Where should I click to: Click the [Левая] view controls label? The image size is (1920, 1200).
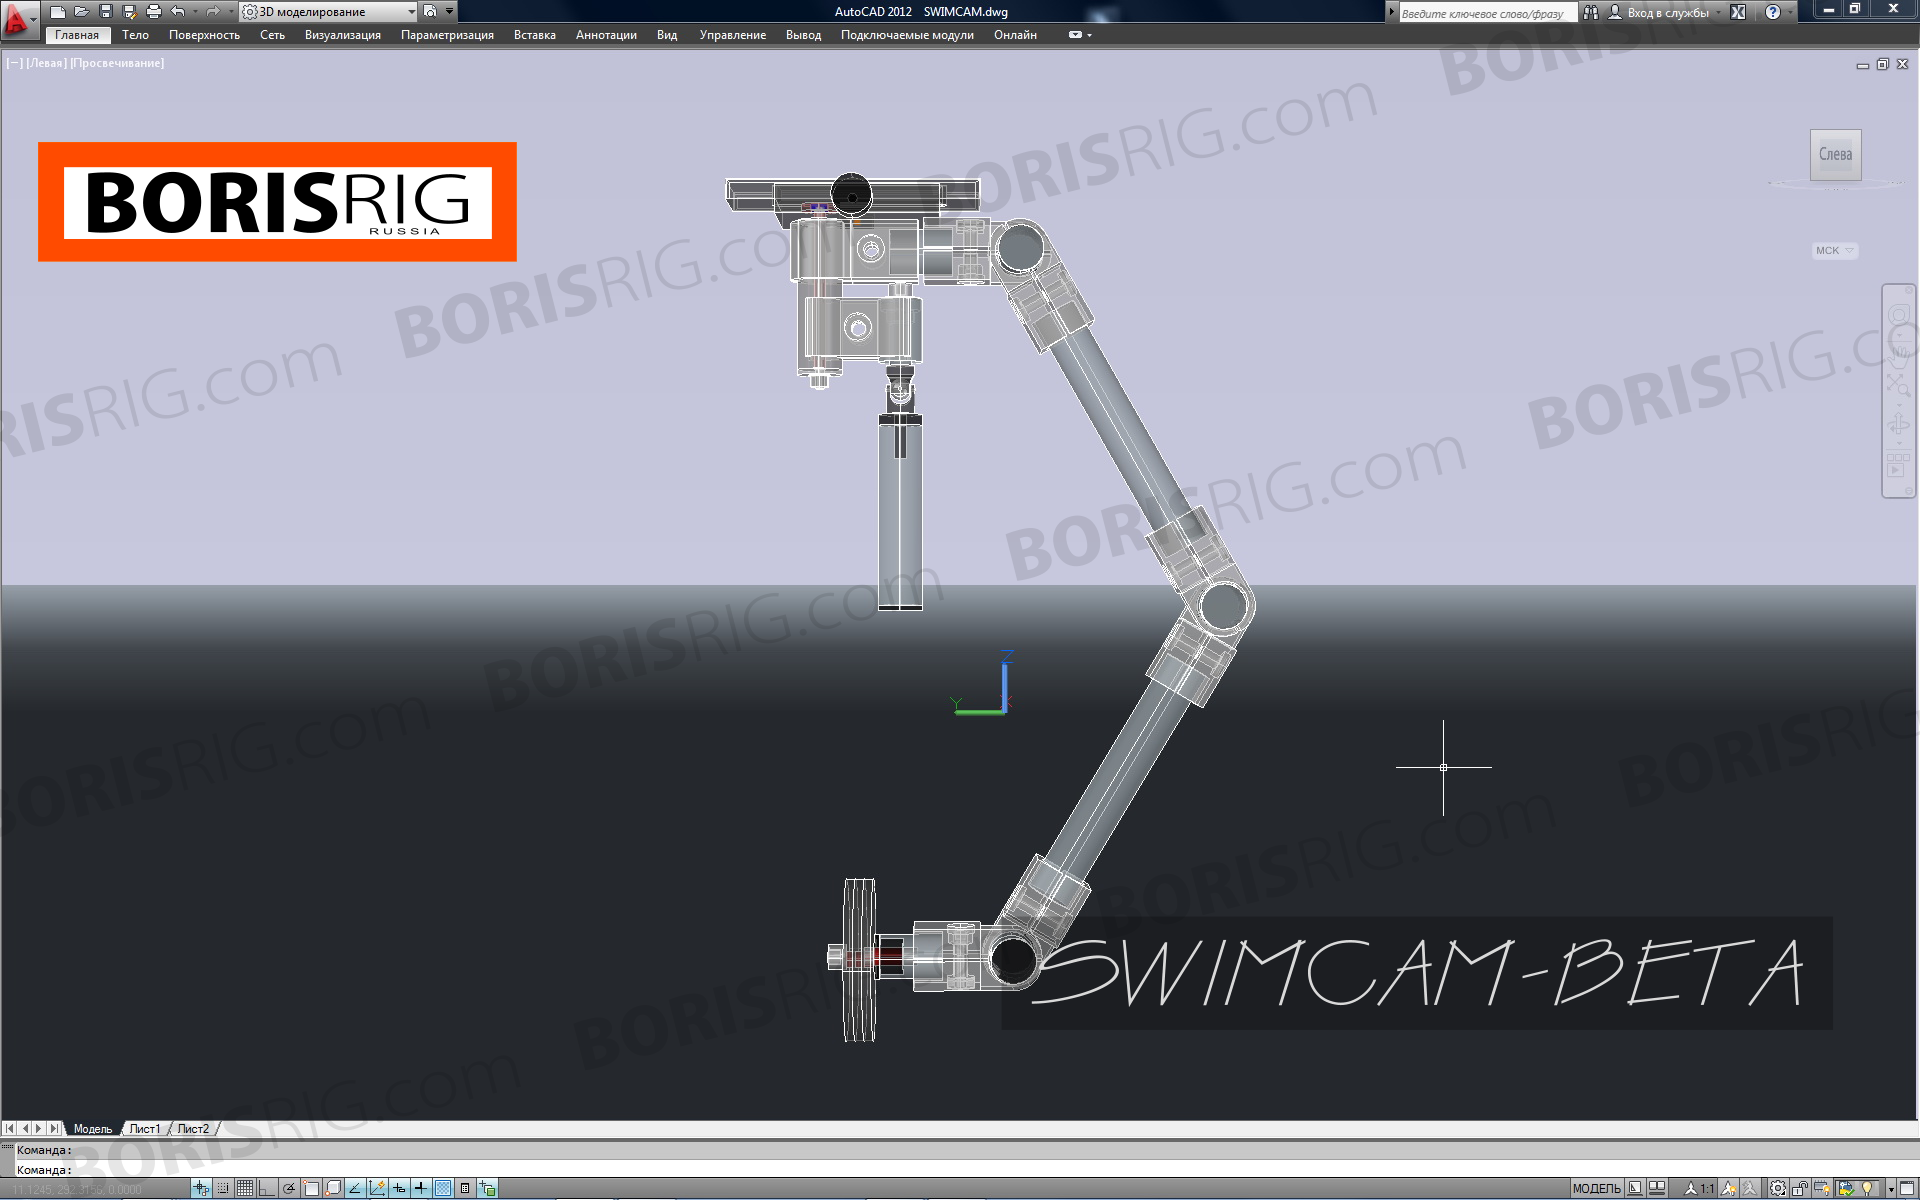point(46,63)
